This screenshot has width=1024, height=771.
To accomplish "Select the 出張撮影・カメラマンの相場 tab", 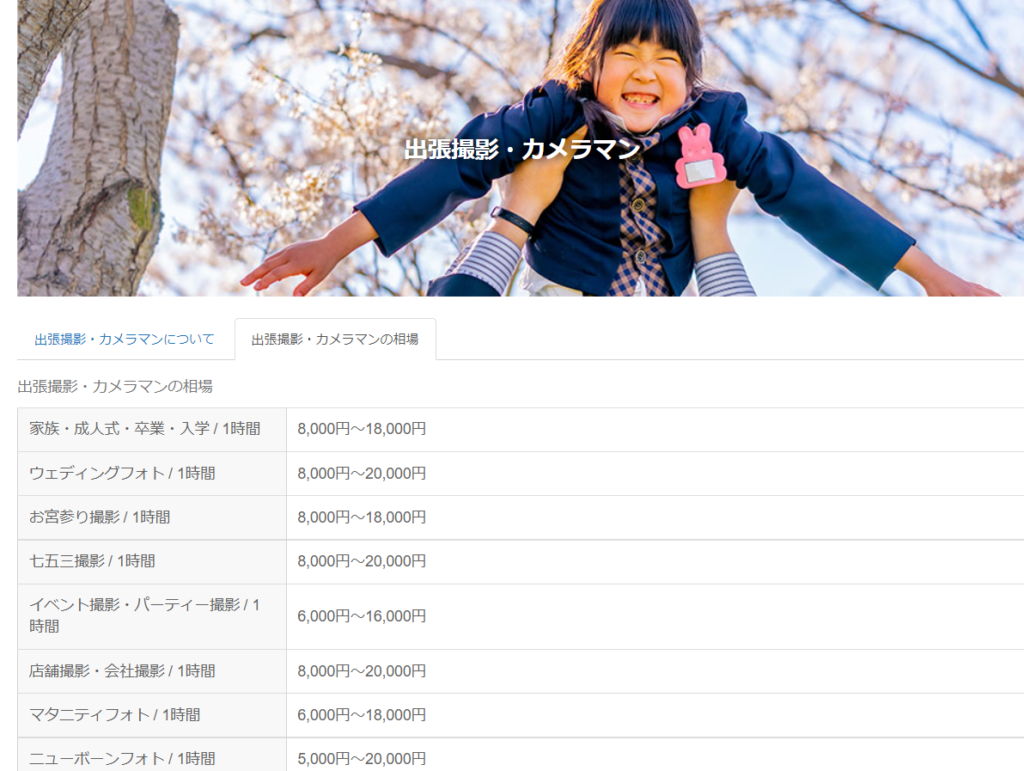I will click(335, 339).
